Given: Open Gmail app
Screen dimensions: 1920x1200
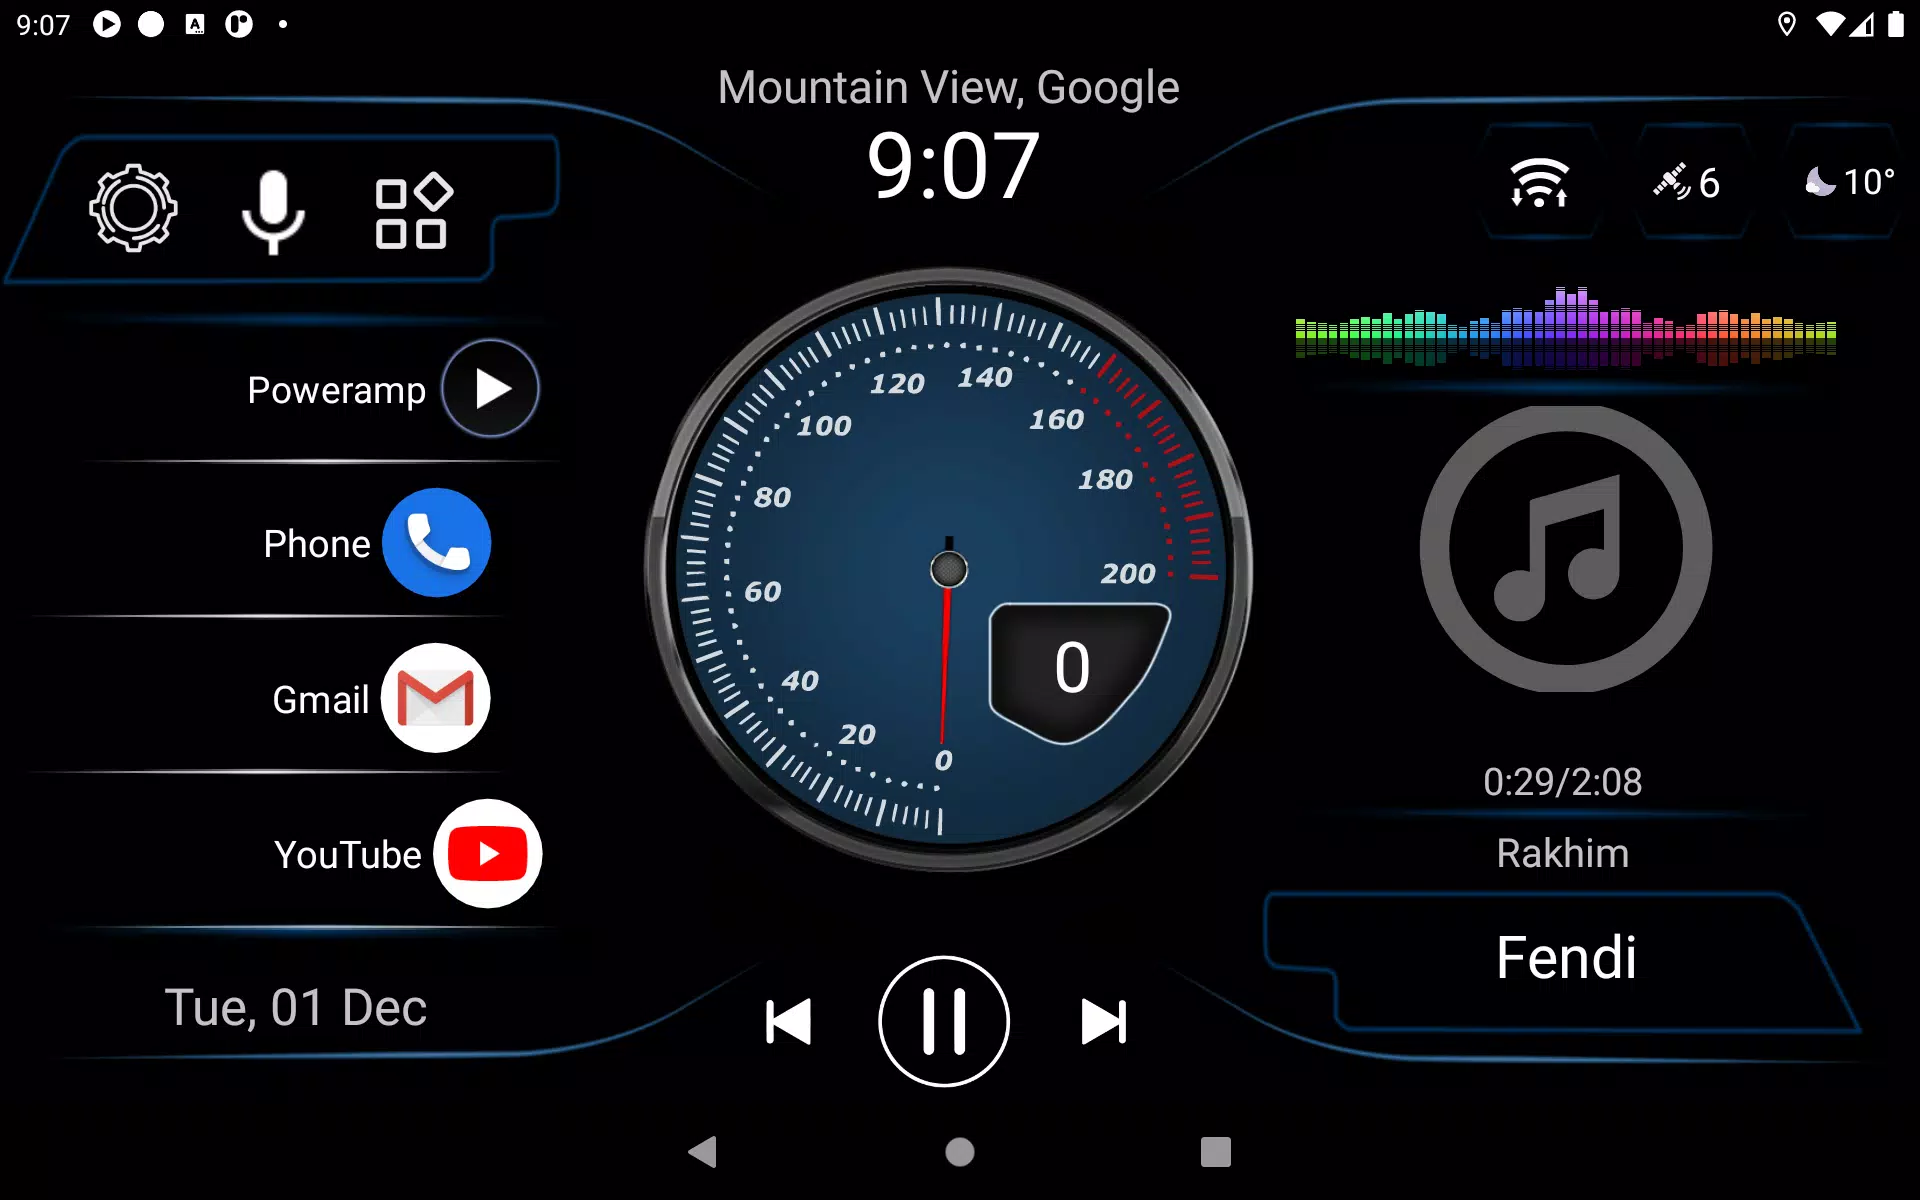Looking at the screenshot, I should pyautogui.click(x=434, y=698).
